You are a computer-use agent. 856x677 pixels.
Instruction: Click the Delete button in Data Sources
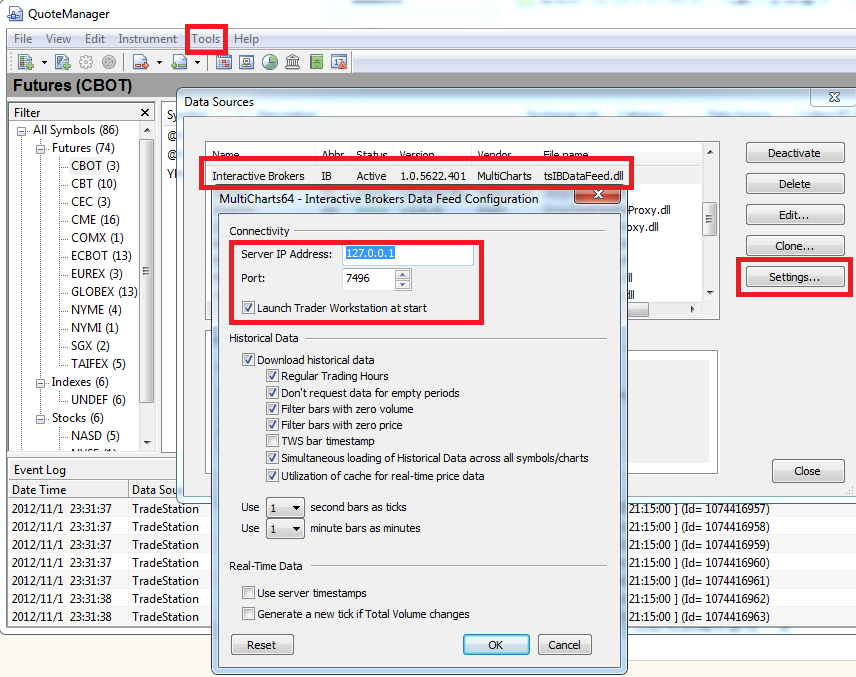794,184
